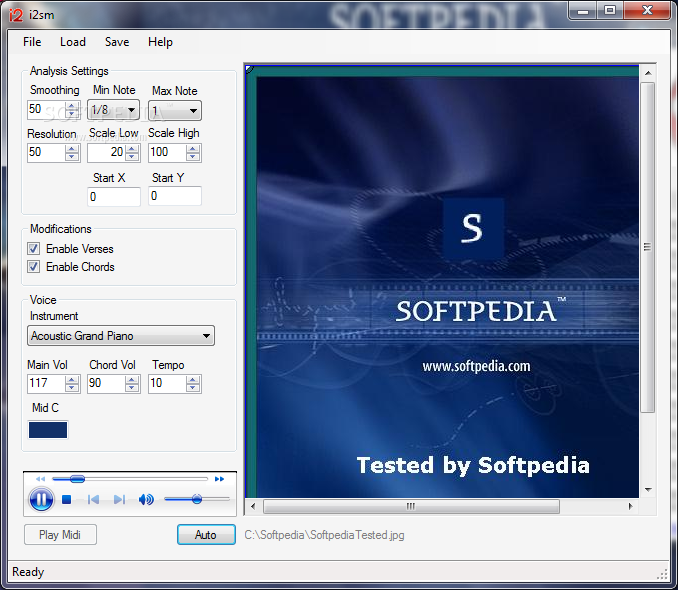Click the Start X input field

point(114,197)
